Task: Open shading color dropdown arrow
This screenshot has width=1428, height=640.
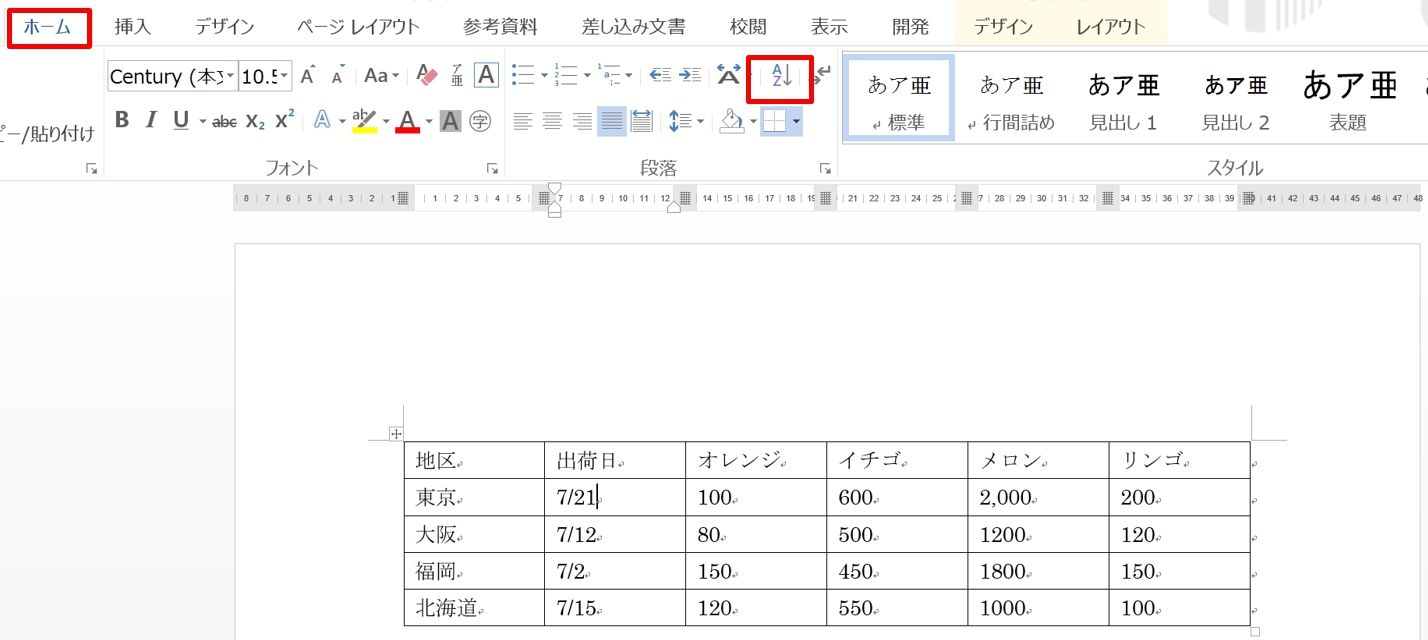Action: tap(752, 122)
